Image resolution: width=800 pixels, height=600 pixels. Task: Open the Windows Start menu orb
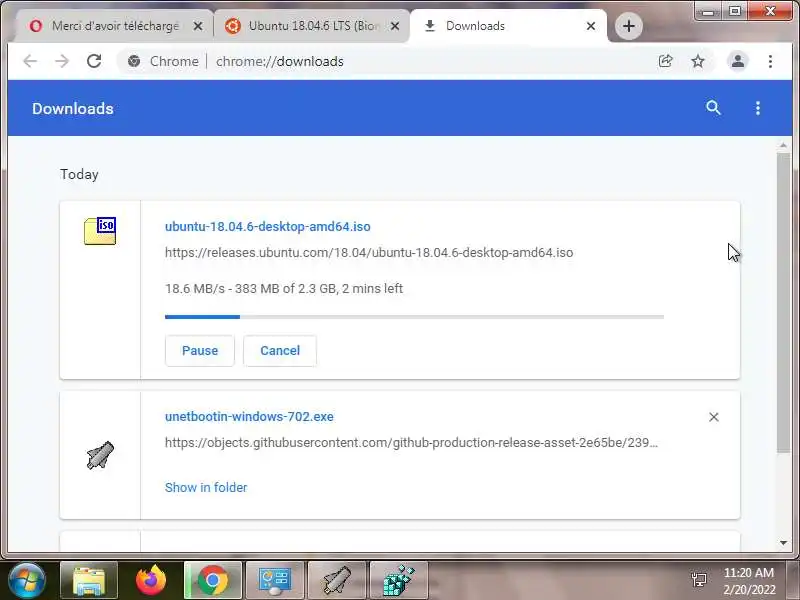pos(27,580)
